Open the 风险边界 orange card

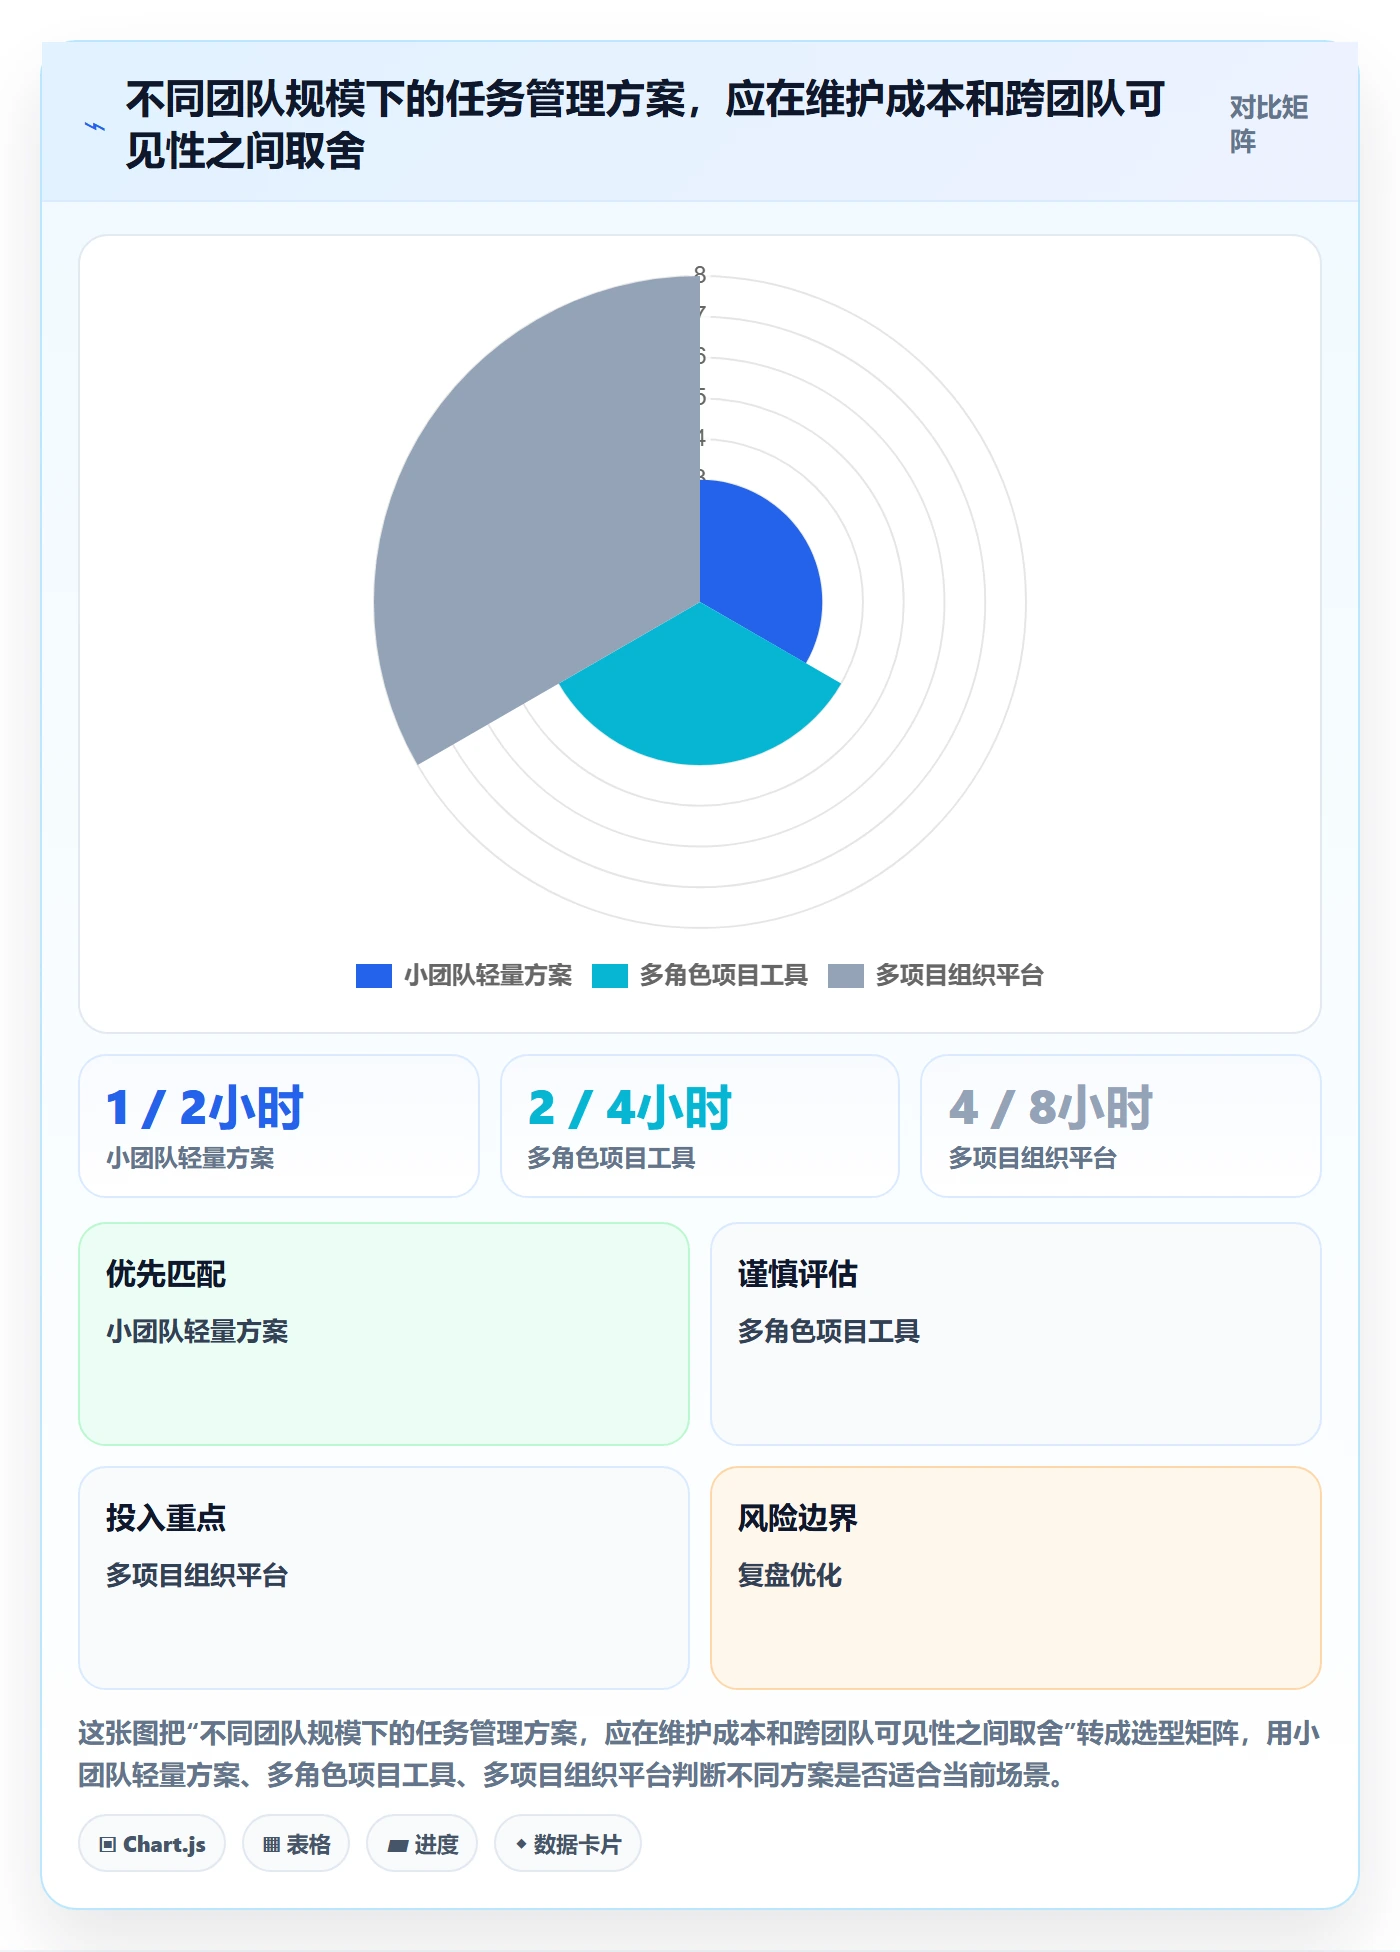click(x=1016, y=1578)
